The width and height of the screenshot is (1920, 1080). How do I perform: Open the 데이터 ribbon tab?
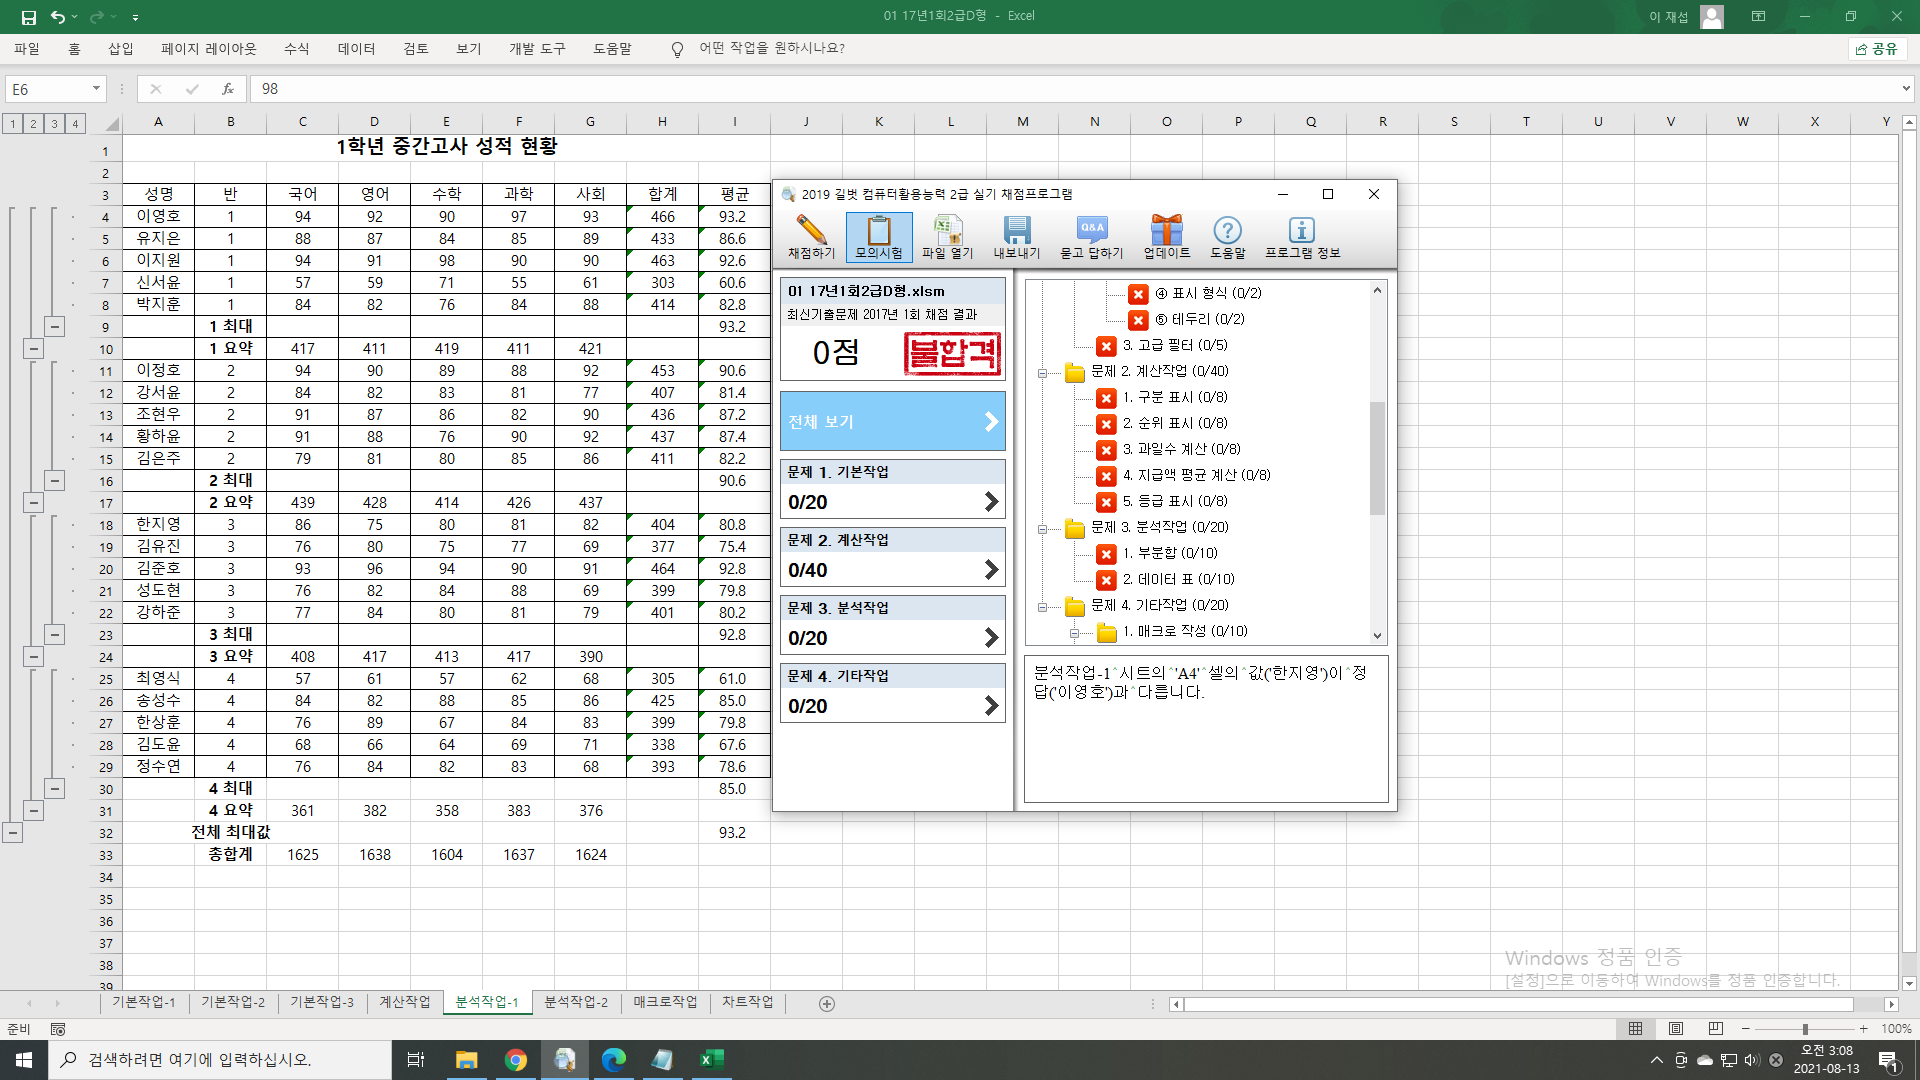click(356, 48)
